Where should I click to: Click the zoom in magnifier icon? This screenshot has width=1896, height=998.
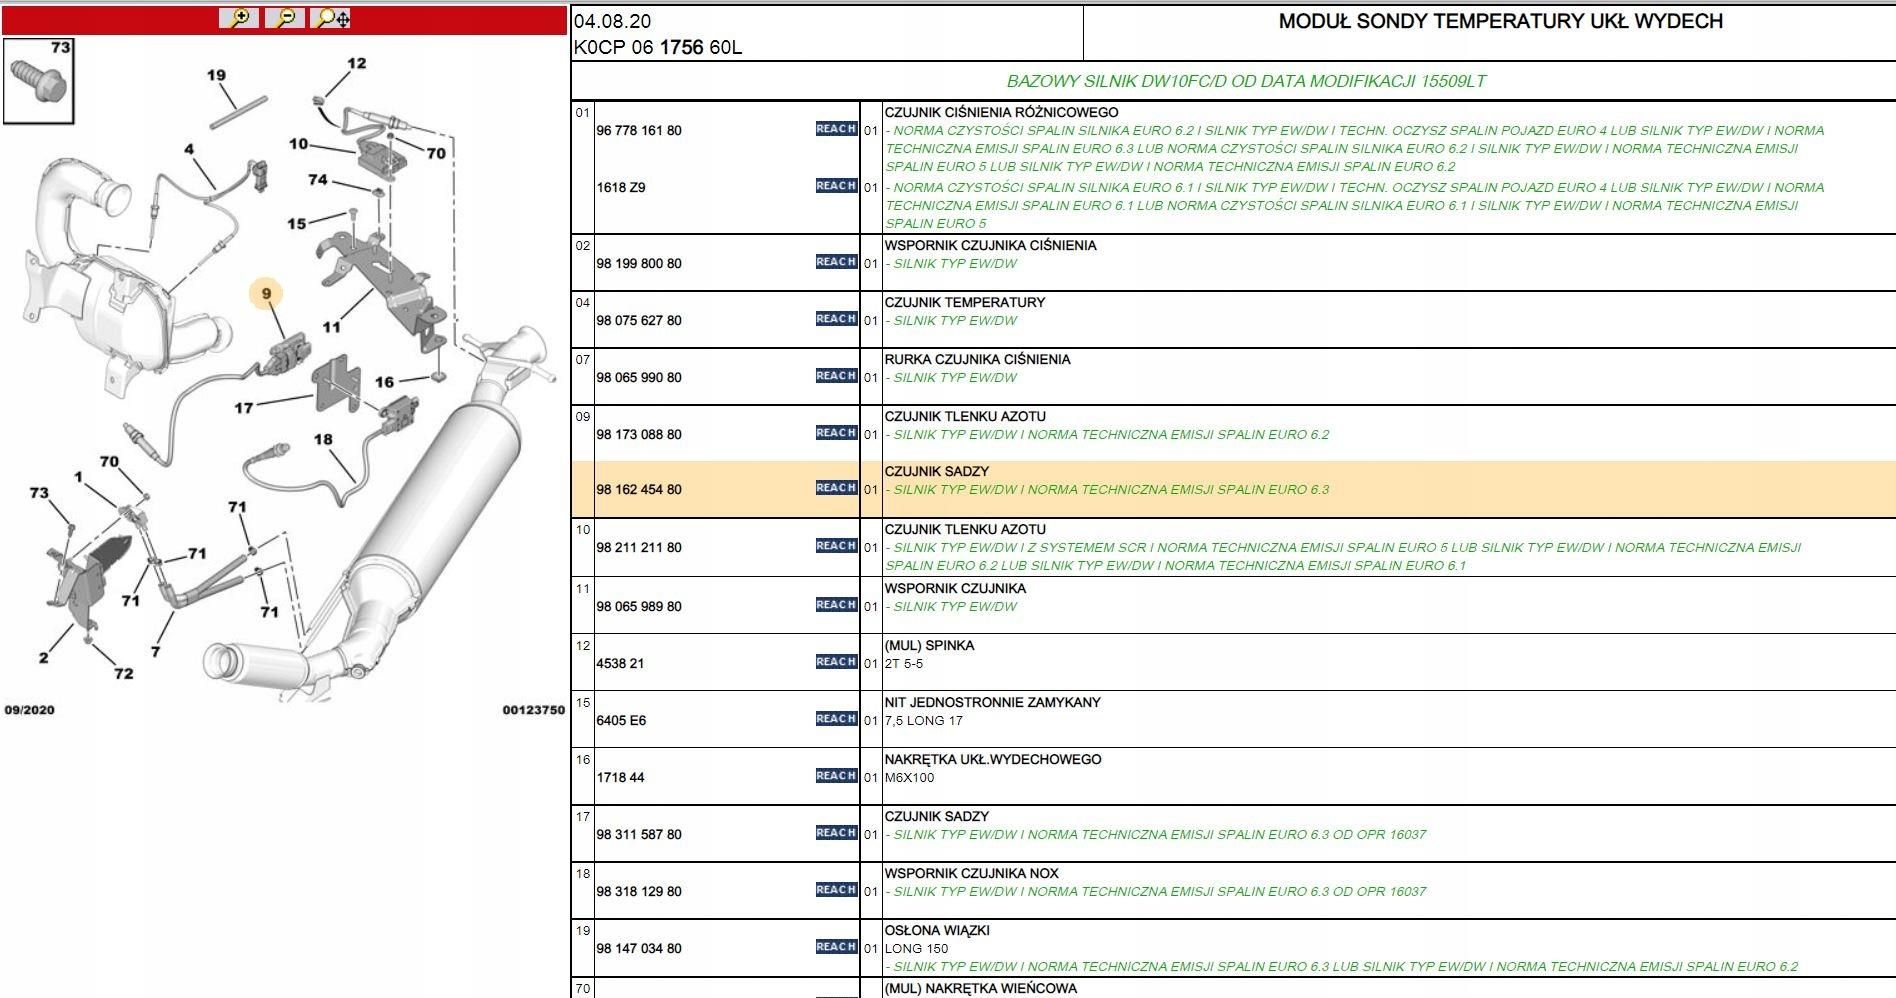[239, 18]
